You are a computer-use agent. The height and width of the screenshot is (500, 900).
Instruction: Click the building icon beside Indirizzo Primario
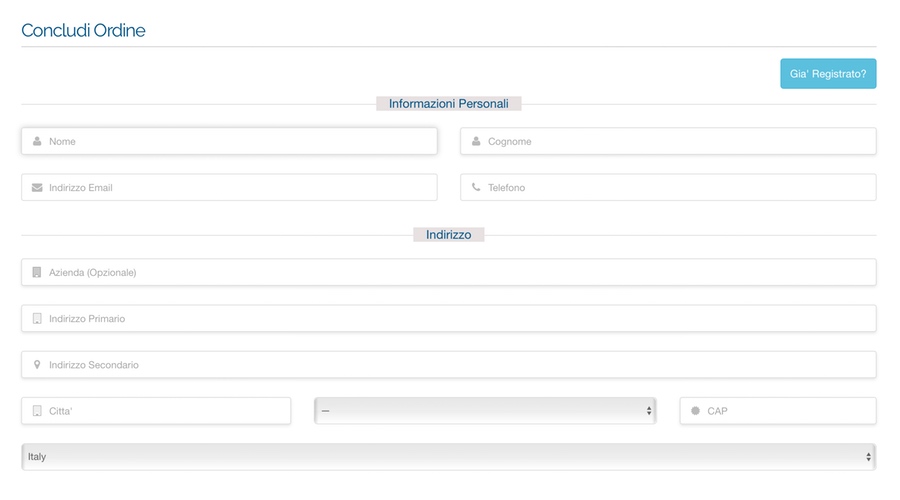pyautogui.click(x=37, y=319)
